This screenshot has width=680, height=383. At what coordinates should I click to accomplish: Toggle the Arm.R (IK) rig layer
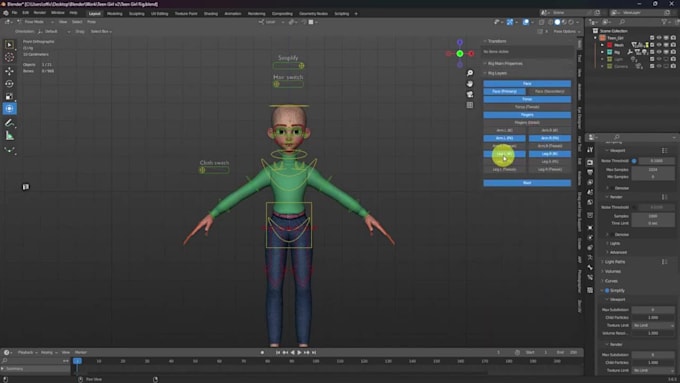coord(549,131)
